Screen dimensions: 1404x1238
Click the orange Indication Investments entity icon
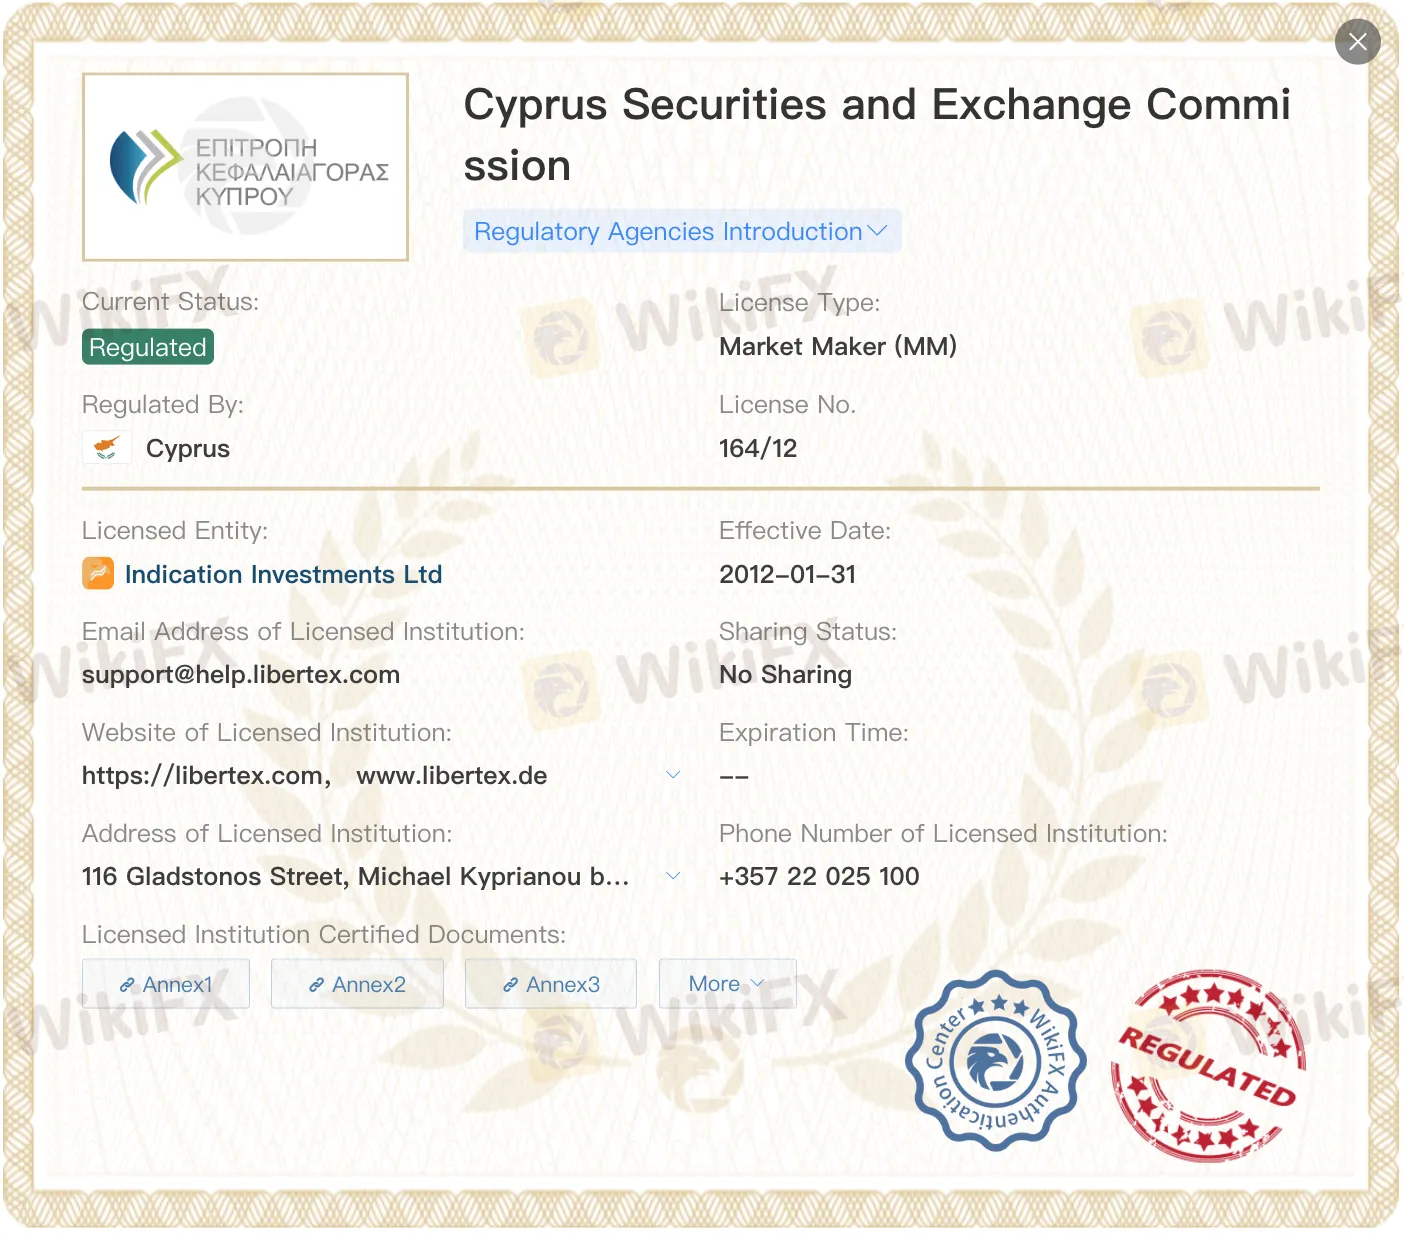98,574
